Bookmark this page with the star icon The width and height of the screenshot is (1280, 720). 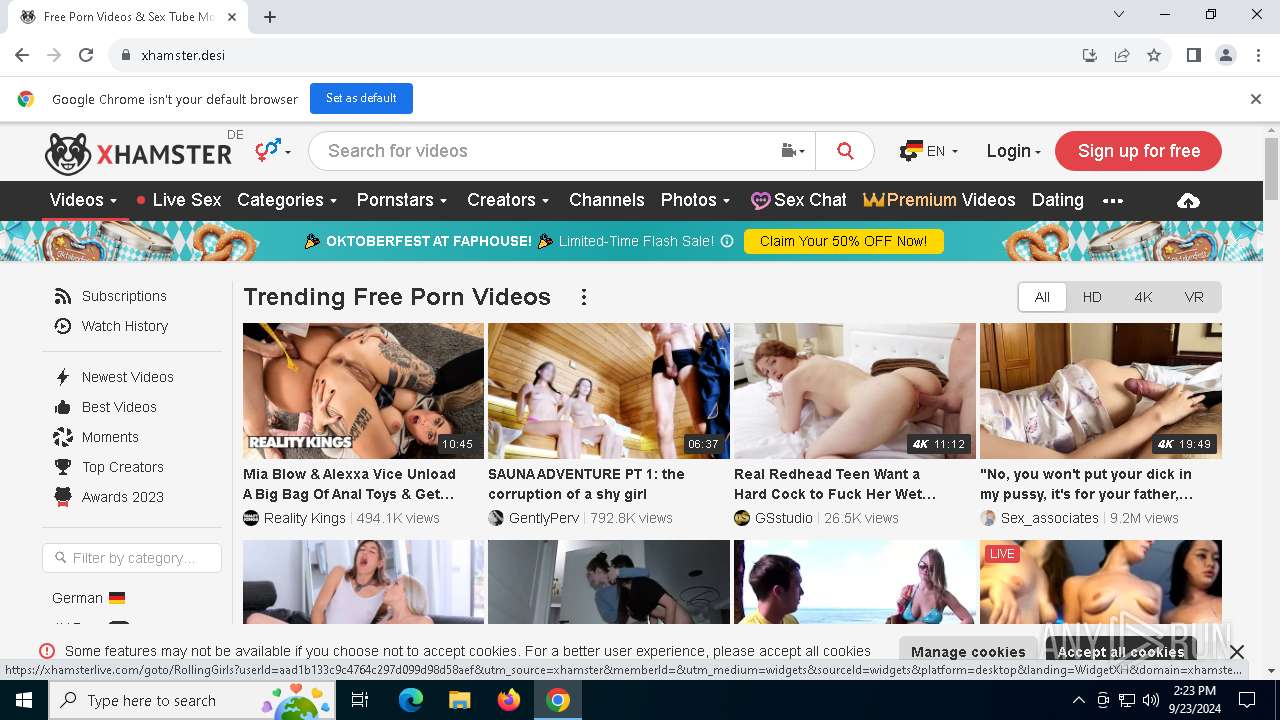(x=1154, y=55)
